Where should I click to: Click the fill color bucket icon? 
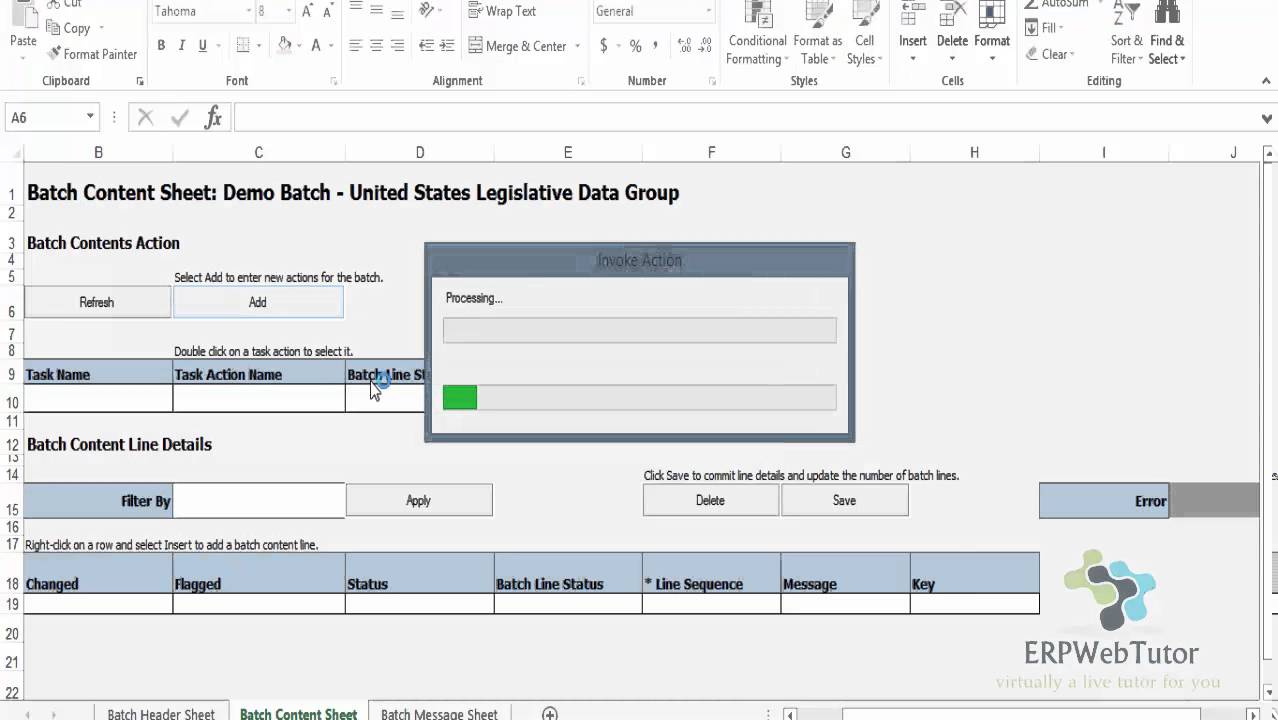[x=285, y=46]
